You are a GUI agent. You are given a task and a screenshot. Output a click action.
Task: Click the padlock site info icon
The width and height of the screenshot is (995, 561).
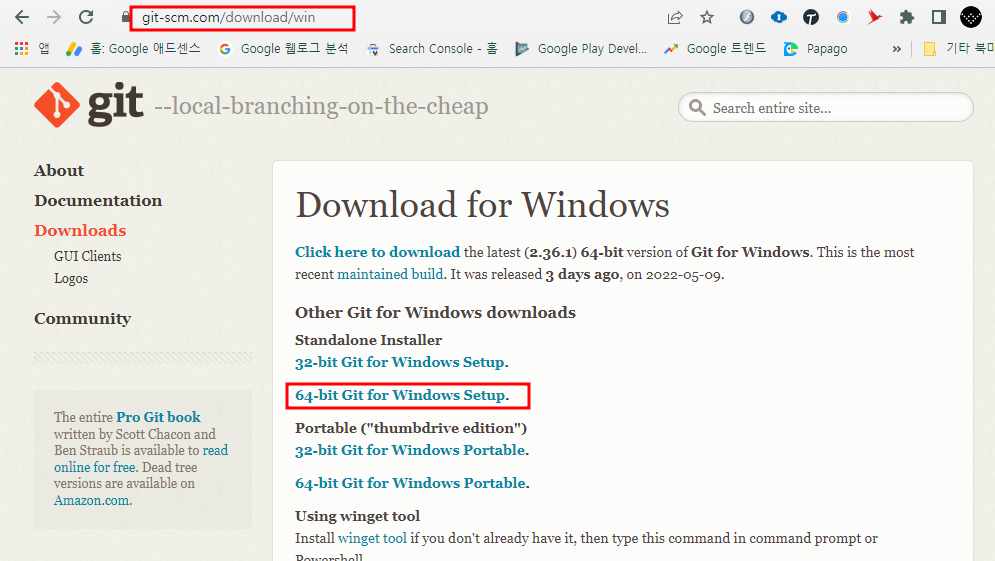pyautogui.click(x=125, y=17)
